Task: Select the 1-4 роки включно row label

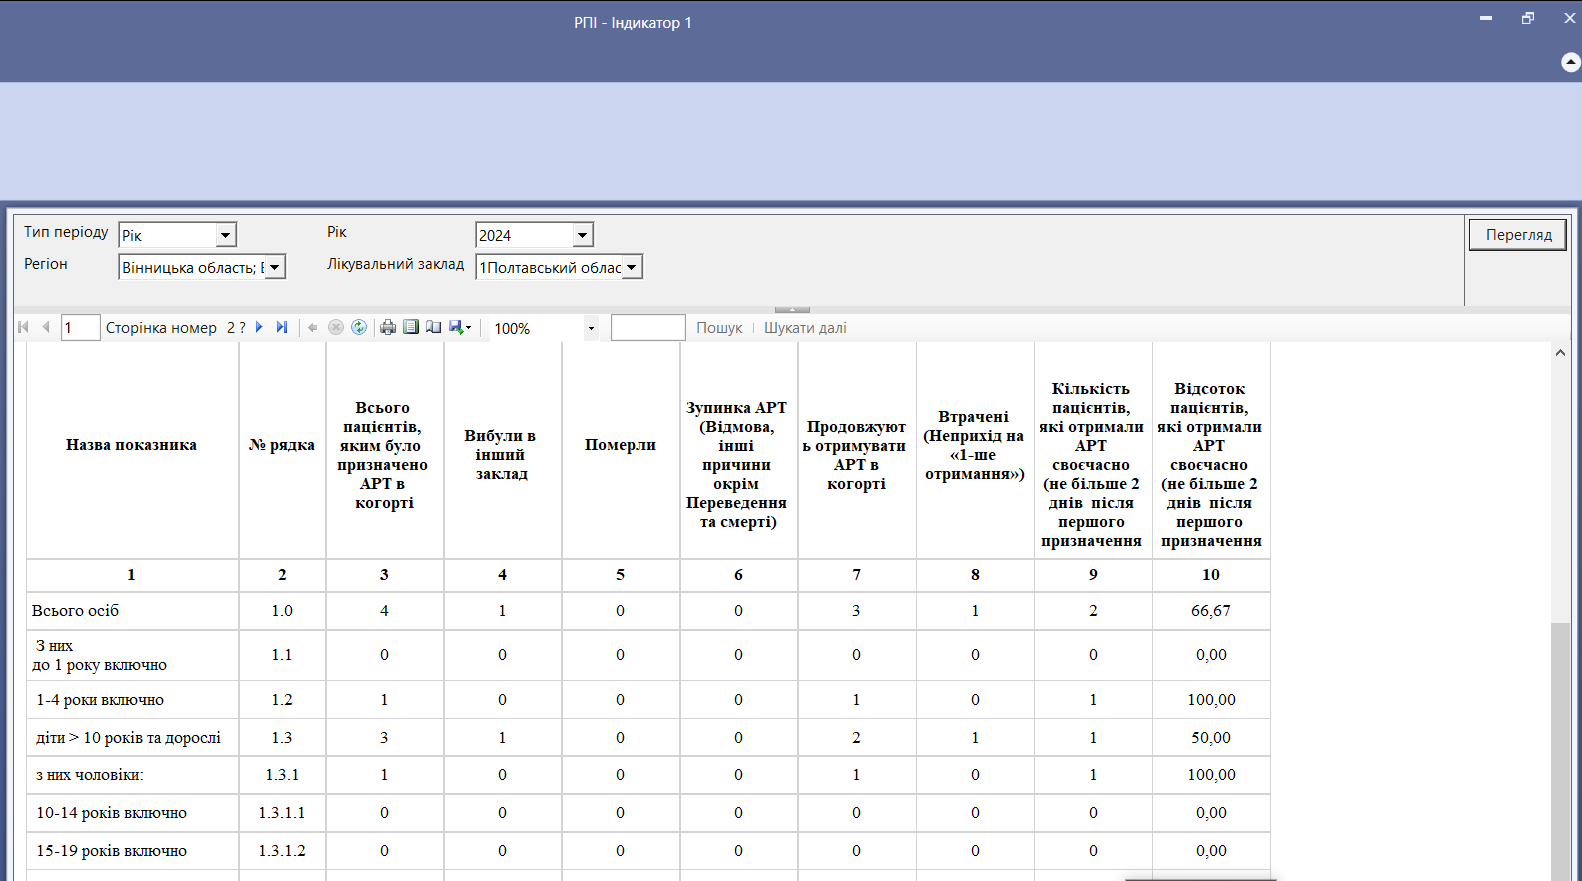Action: (x=100, y=700)
